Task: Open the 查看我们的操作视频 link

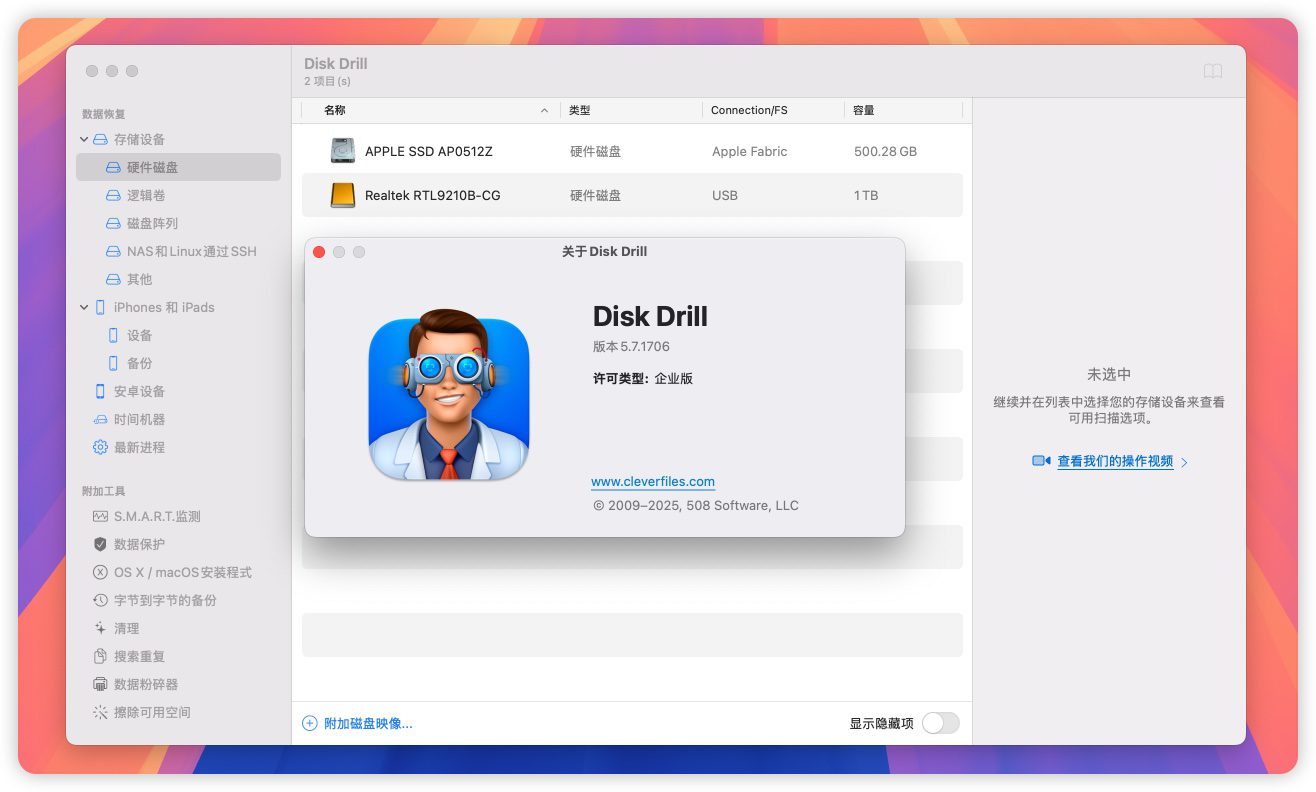Action: (x=1115, y=461)
